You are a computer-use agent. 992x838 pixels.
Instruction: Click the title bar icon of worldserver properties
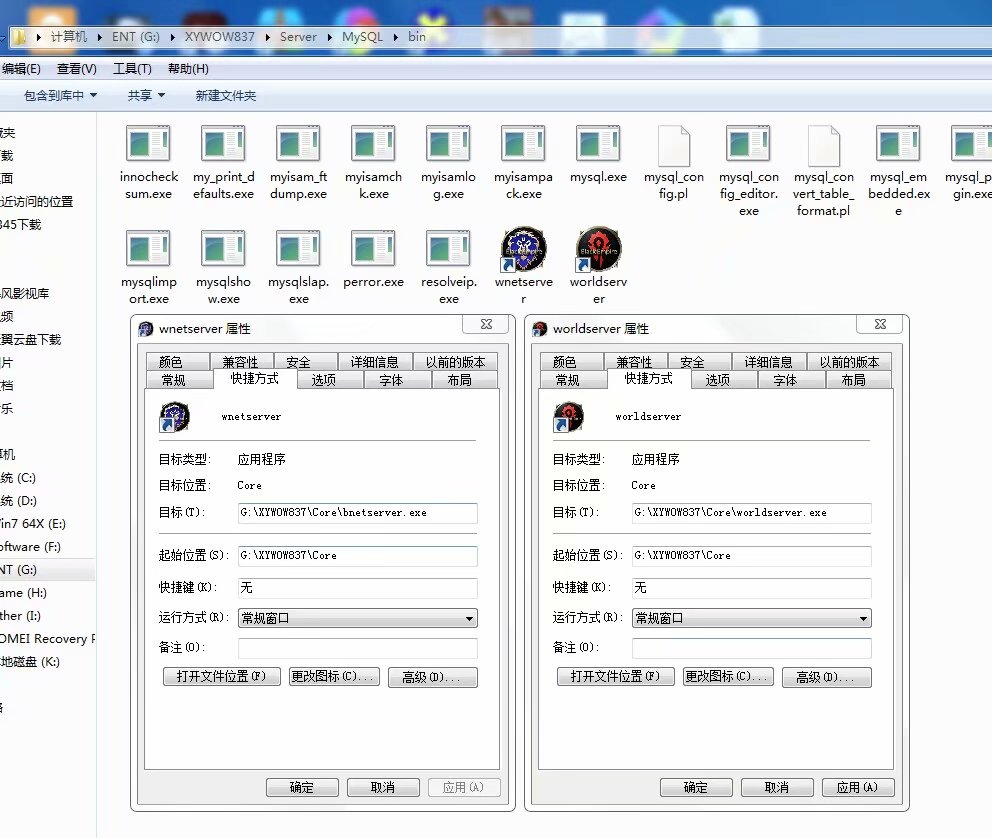coord(540,329)
